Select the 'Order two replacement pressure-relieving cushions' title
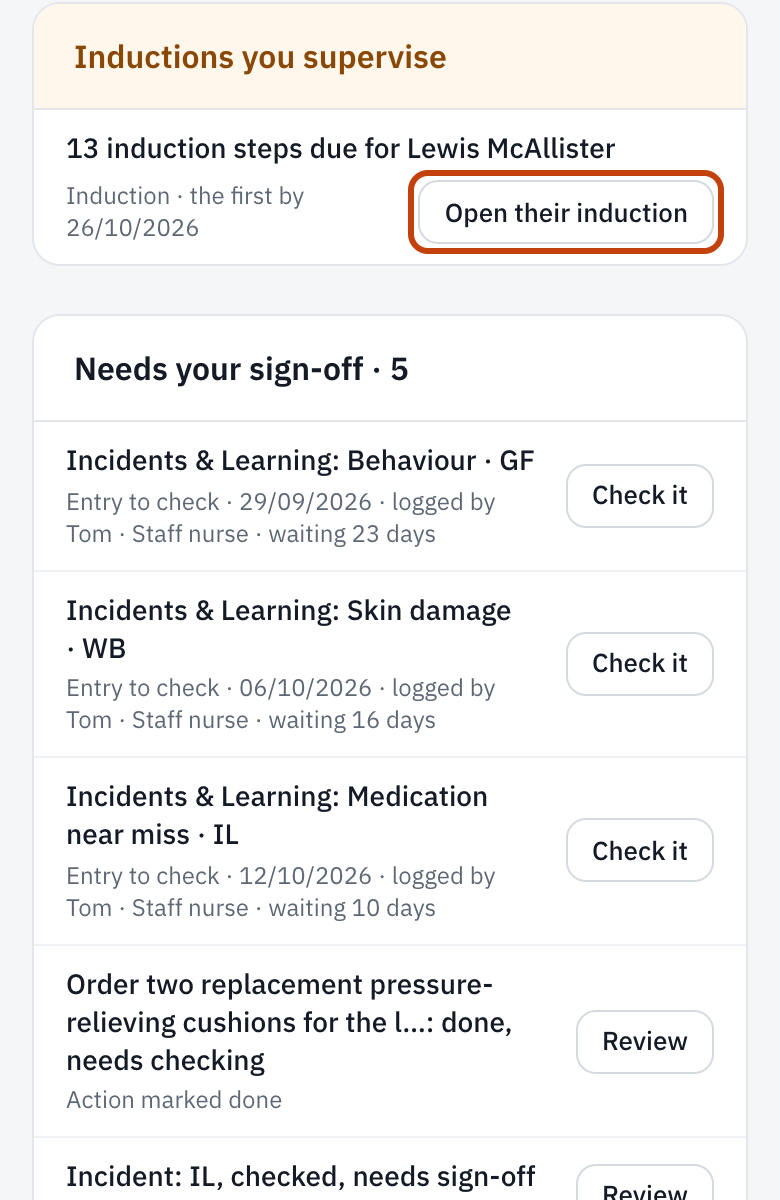The width and height of the screenshot is (780, 1200). pos(280,1022)
